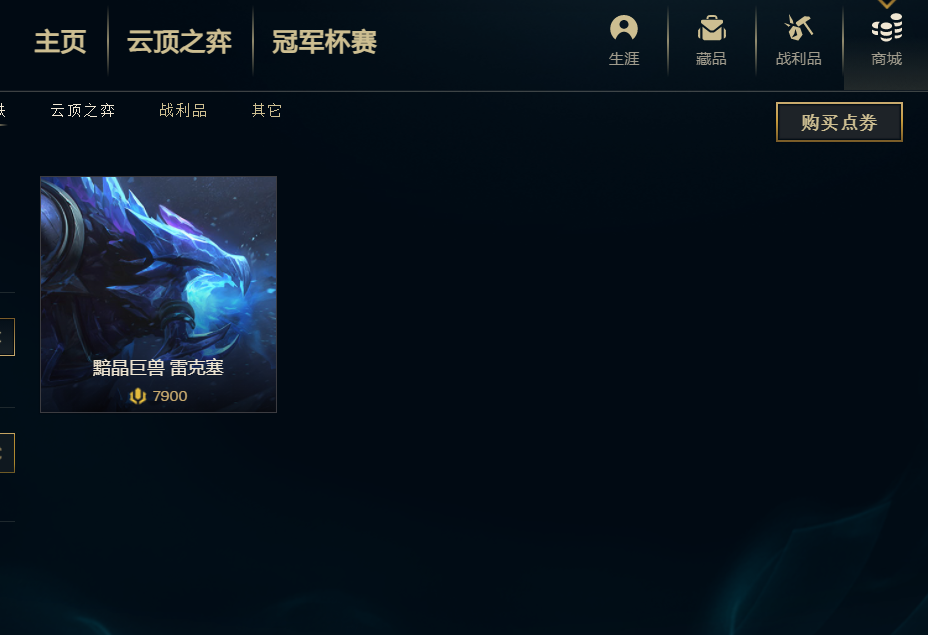The image size is (928, 635).
Task: Switch to 云顶之弈 in top navigation
Action: [179, 42]
